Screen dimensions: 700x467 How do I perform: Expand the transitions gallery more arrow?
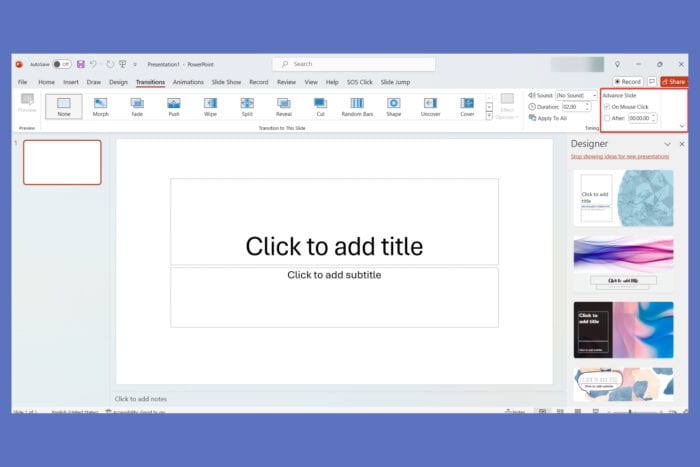click(x=489, y=116)
